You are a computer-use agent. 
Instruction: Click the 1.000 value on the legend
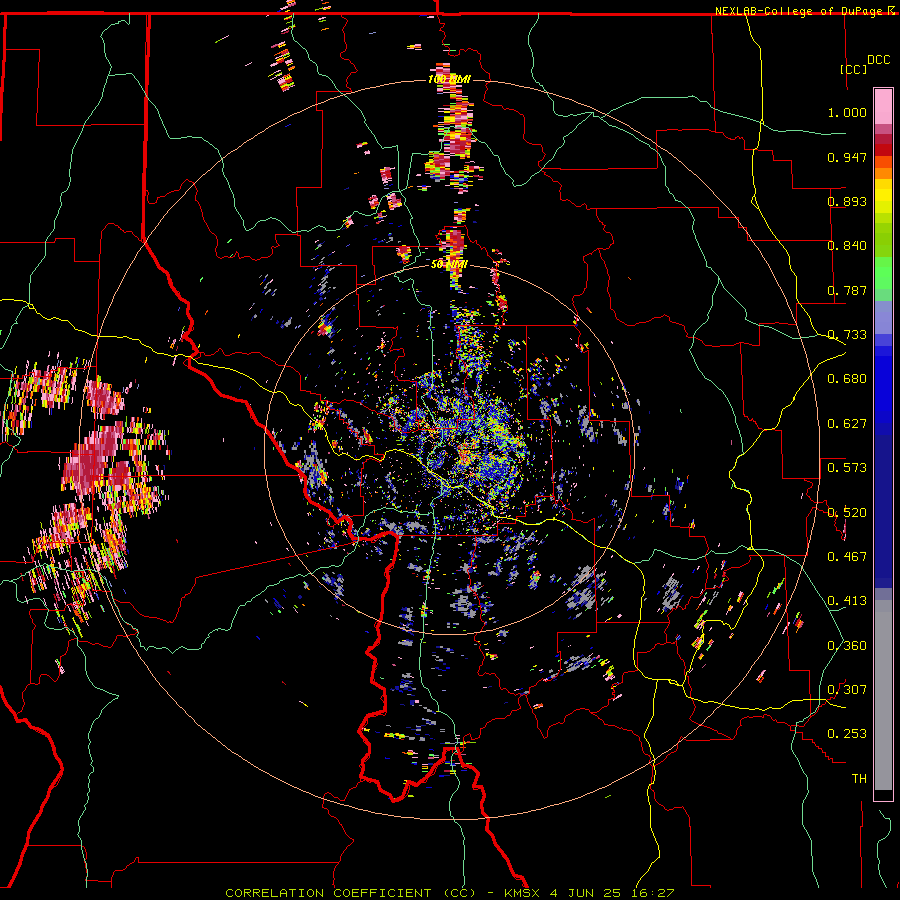coord(847,112)
